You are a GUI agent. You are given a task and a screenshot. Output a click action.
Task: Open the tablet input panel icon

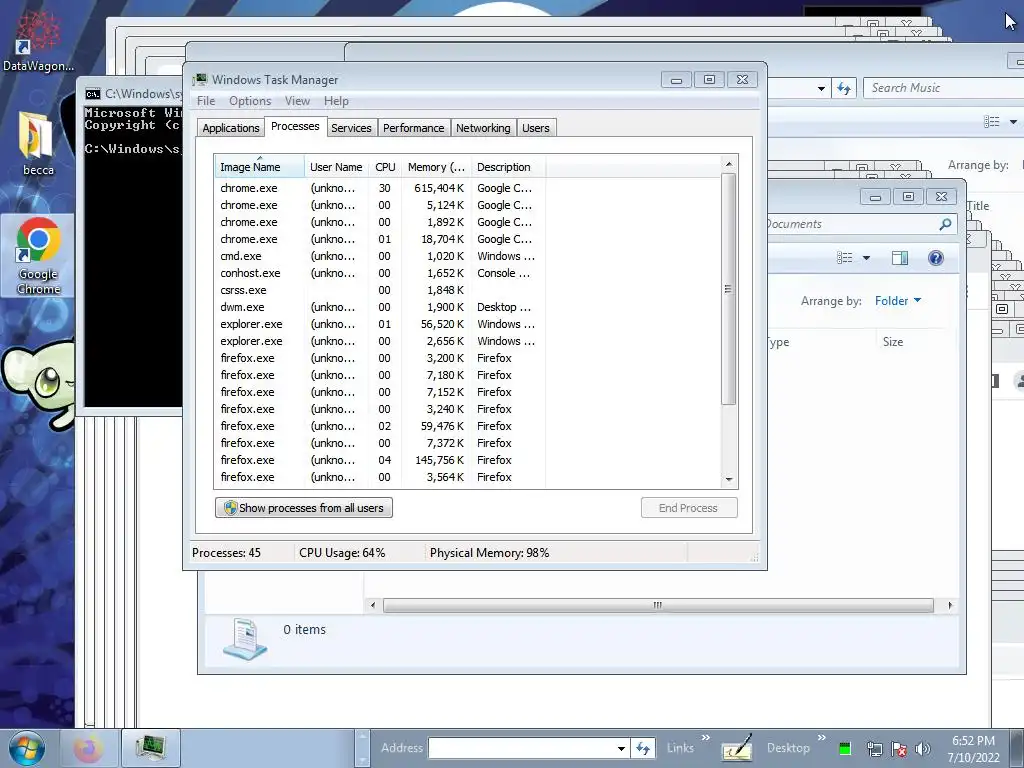tap(737, 748)
